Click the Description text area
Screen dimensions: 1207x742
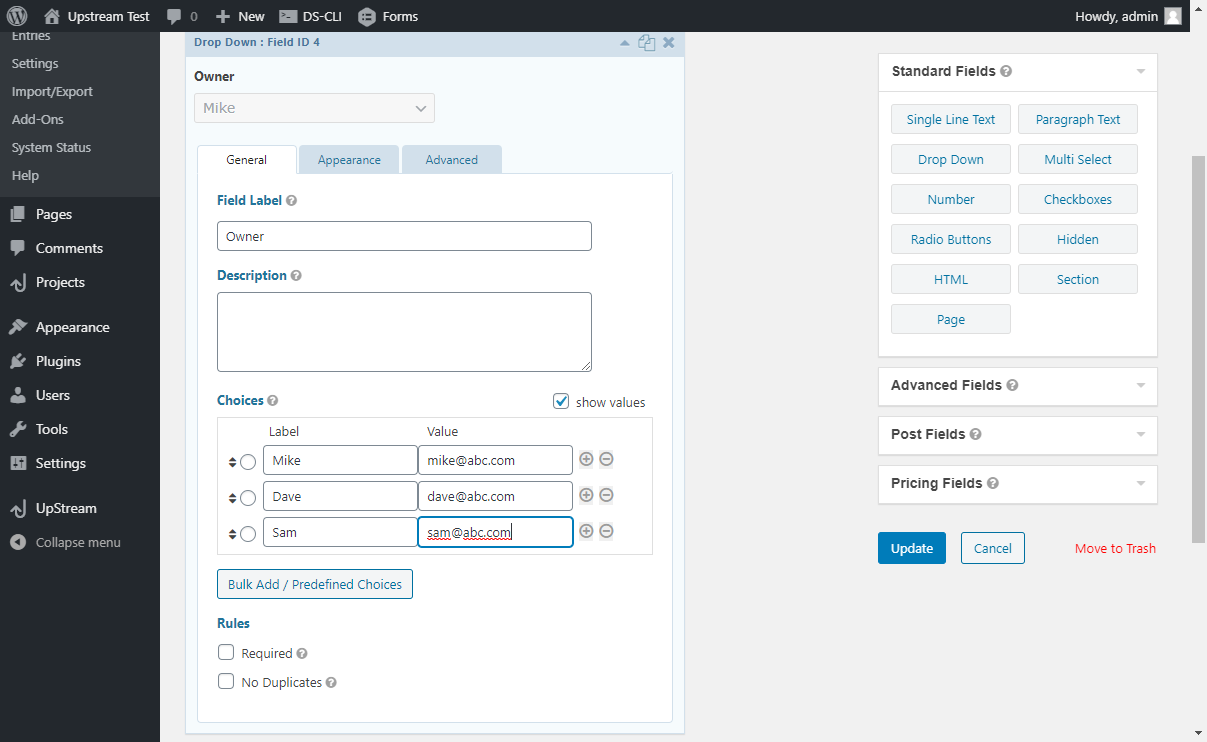(x=404, y=332)
